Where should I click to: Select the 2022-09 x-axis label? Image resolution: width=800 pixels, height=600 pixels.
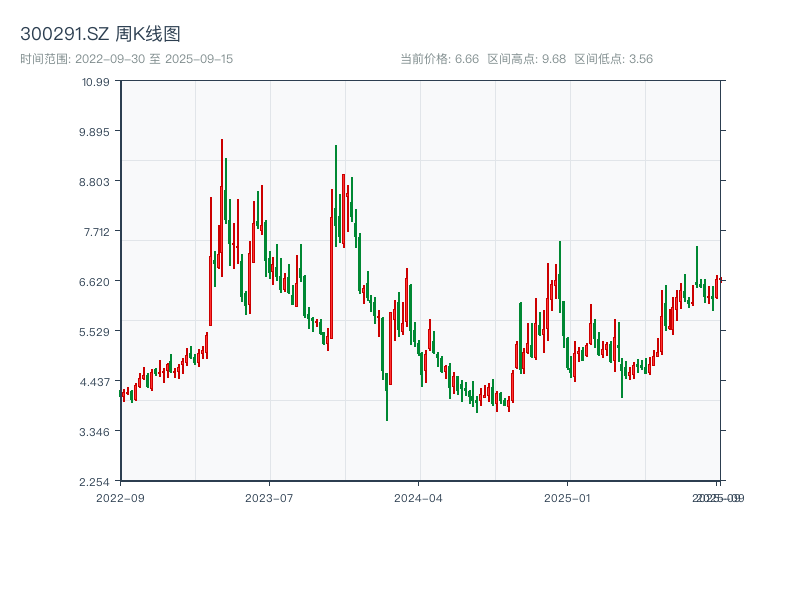click(121, 496)
